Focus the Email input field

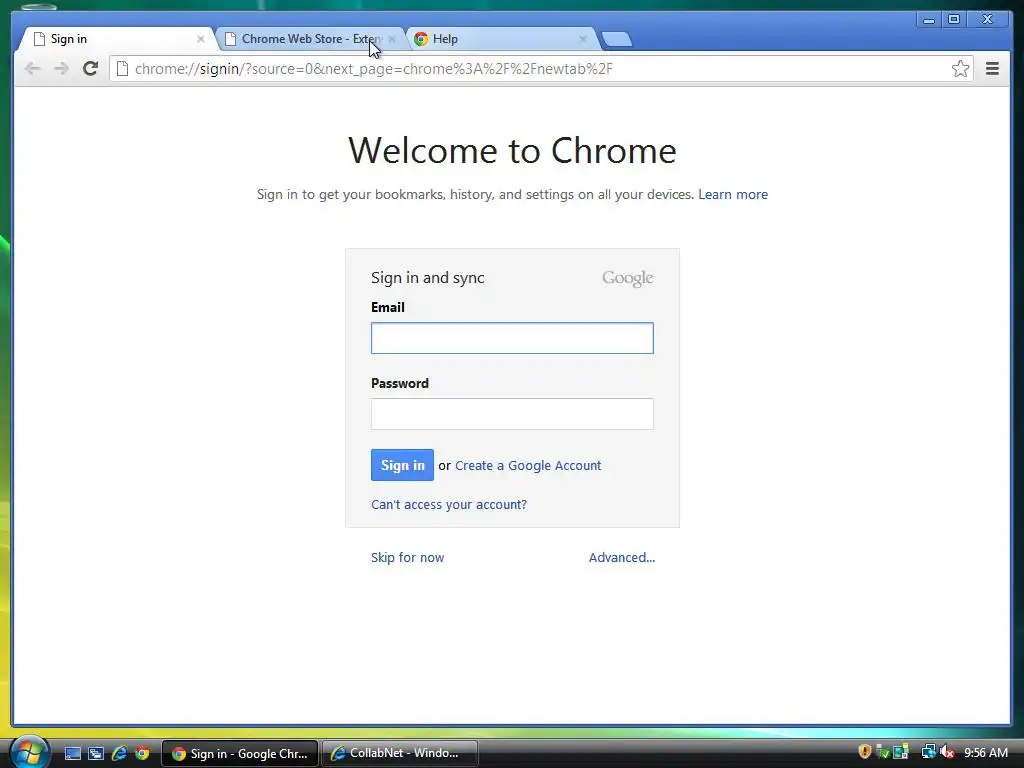[x=512, y=338]
